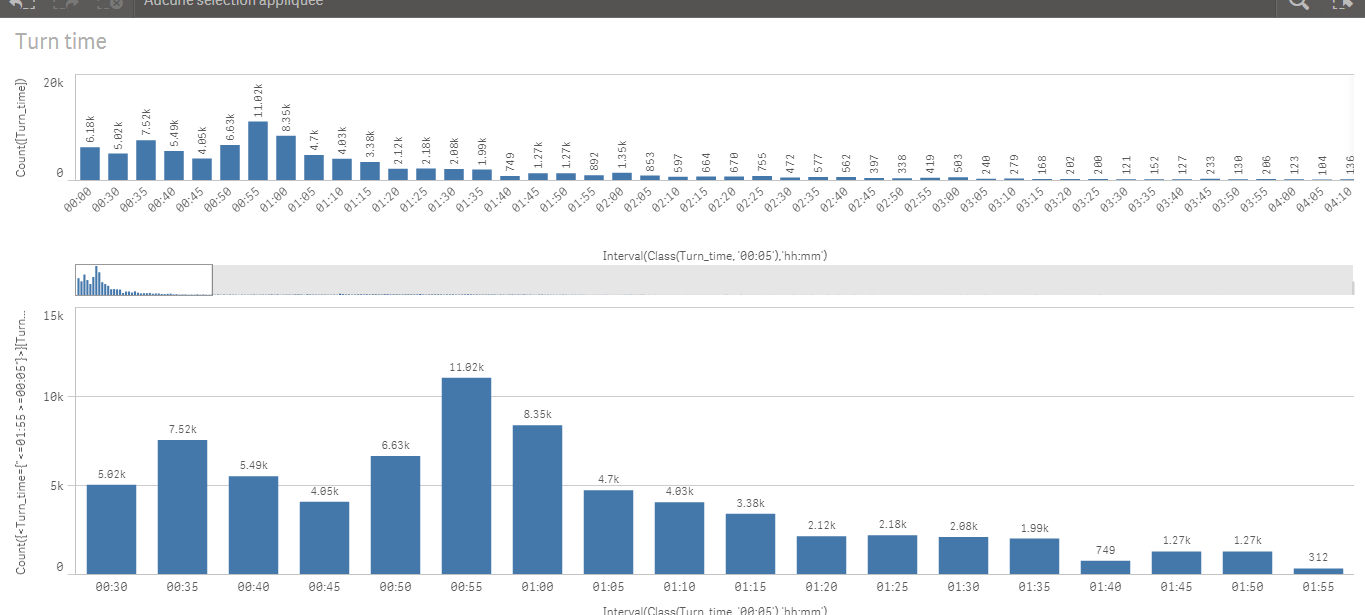
Task: Select the 01:15 bar in lower chart
Action: (x=750, y=543)
